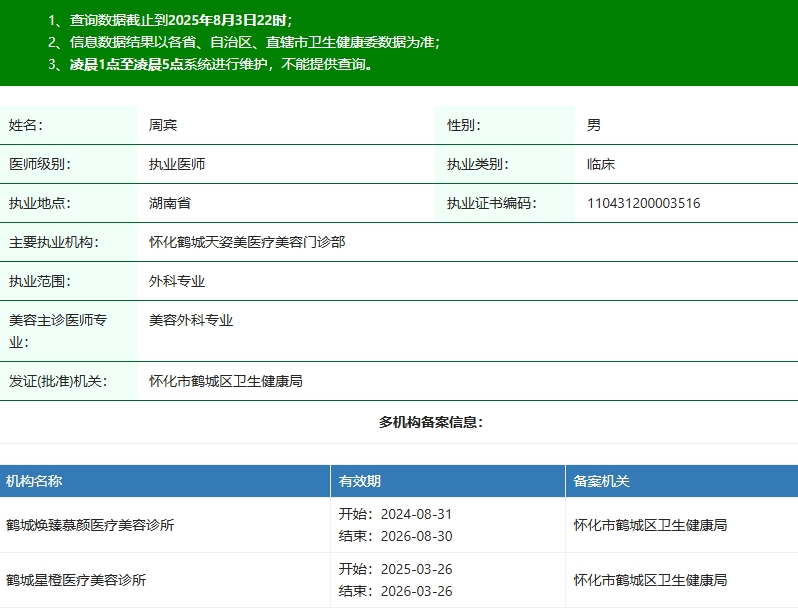Screen dimensions: 798x611
Task: Select the 外科专业 practice scope value
Action: click(177, 281)
